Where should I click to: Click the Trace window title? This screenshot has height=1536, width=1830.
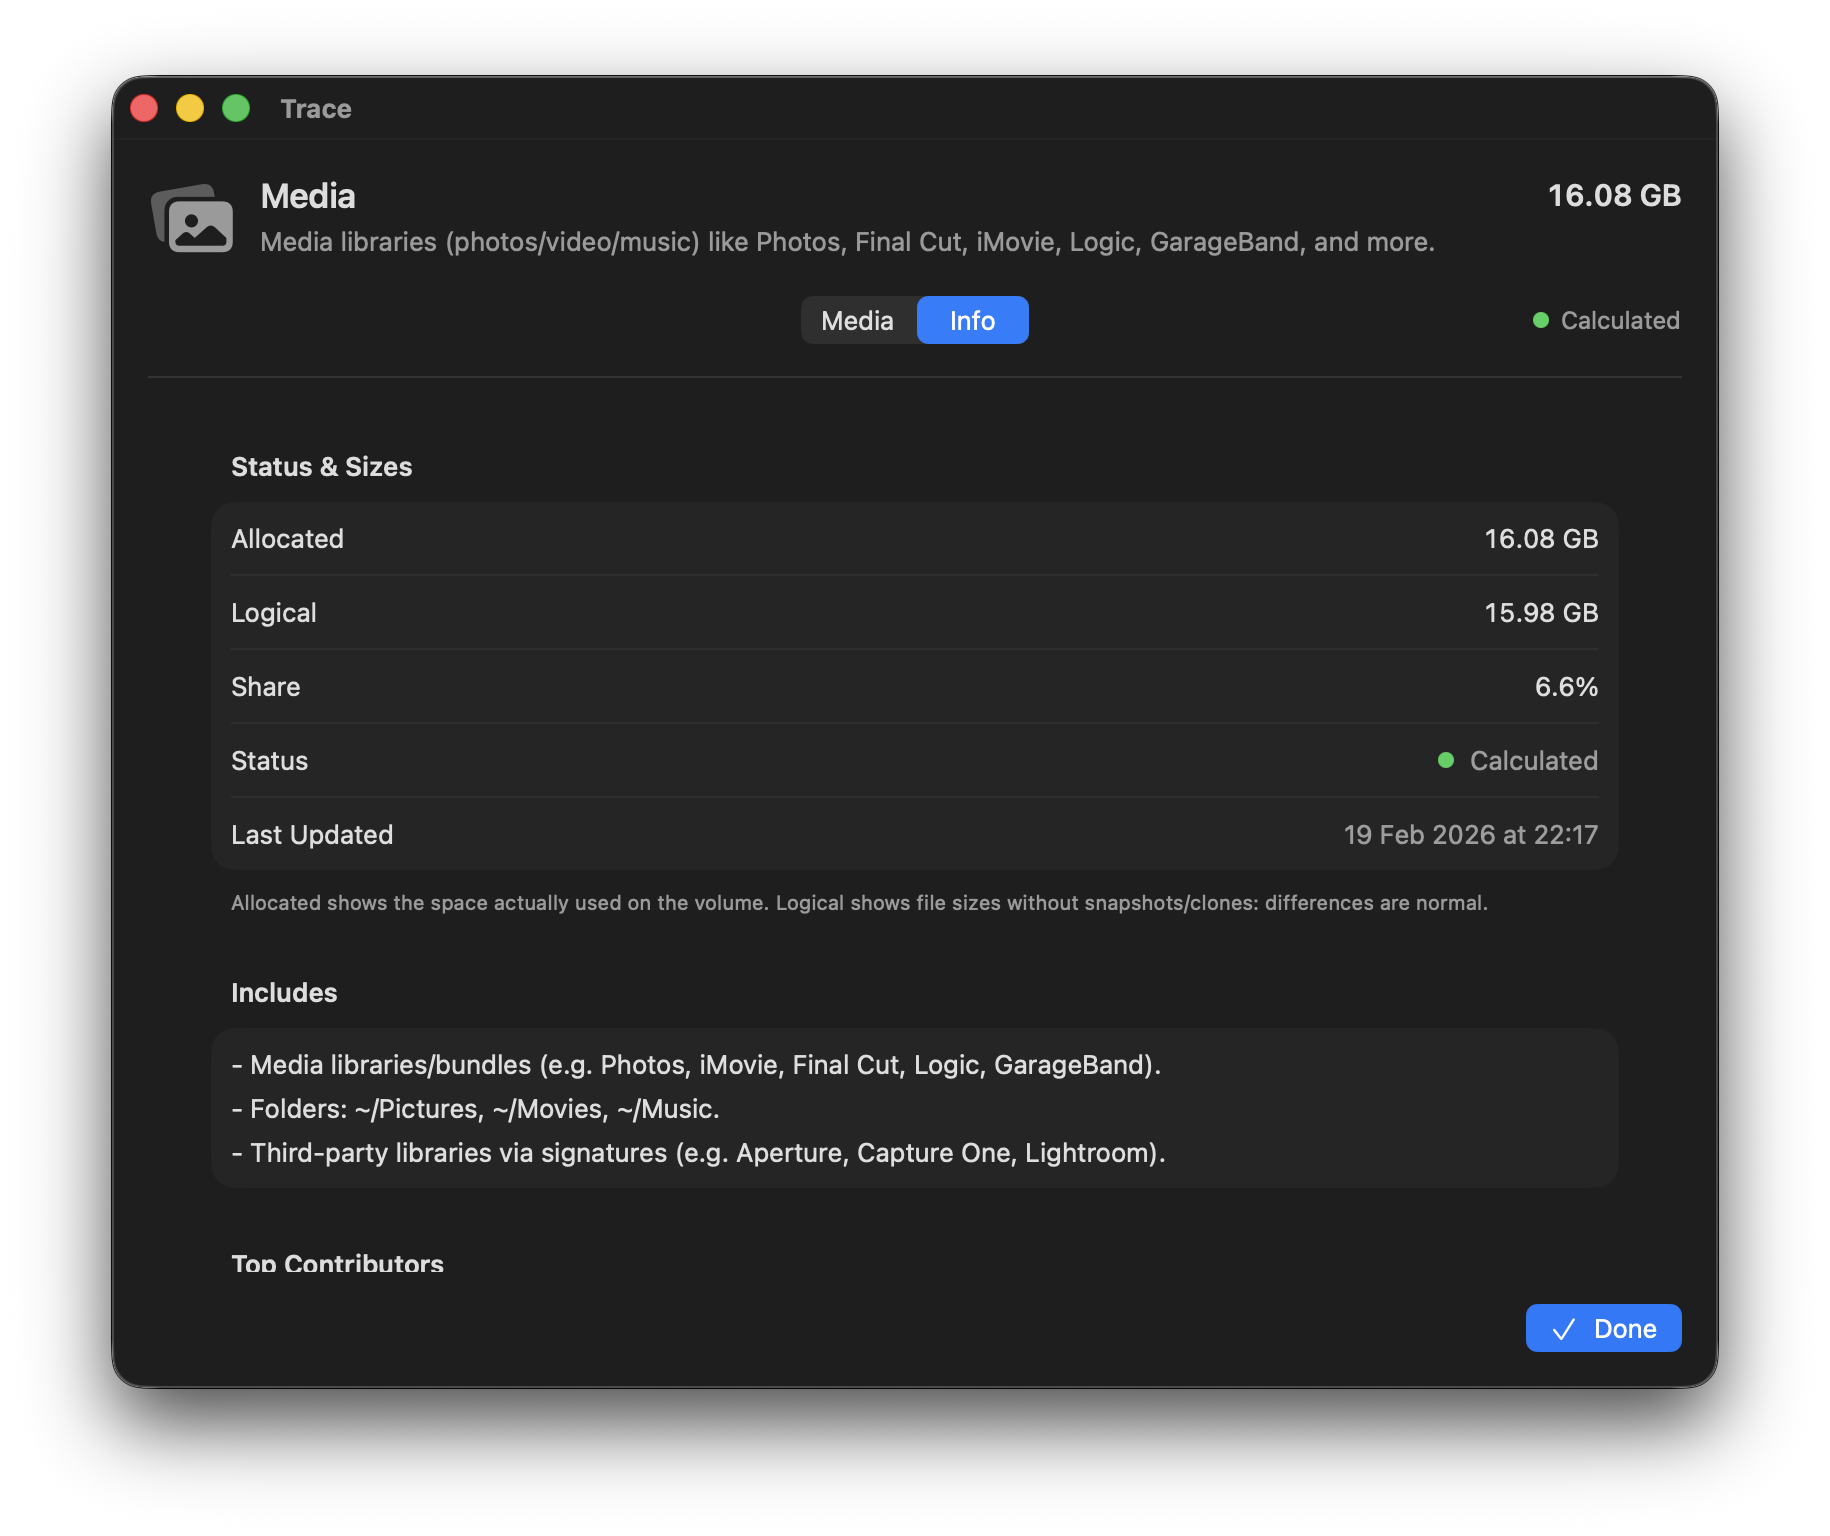coord(316,109)
